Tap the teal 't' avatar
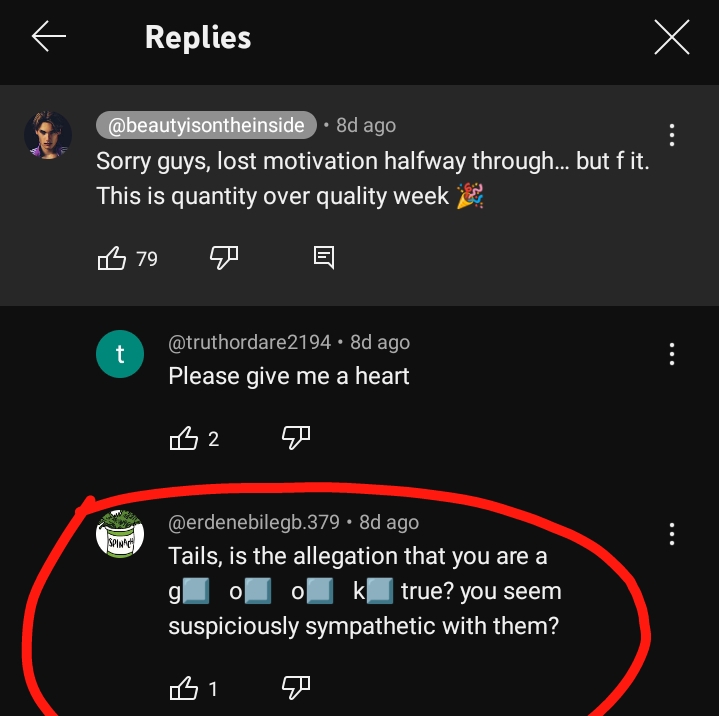 click(x=120, y=354)
